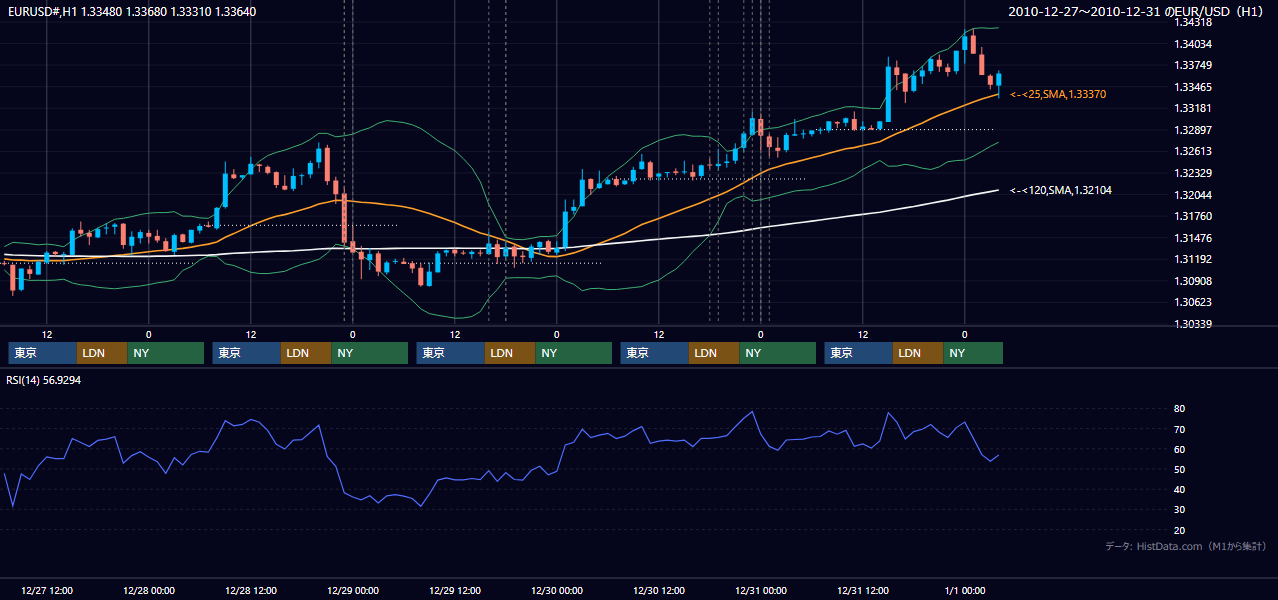Click the RSI scale value 70

(1179, 429)
